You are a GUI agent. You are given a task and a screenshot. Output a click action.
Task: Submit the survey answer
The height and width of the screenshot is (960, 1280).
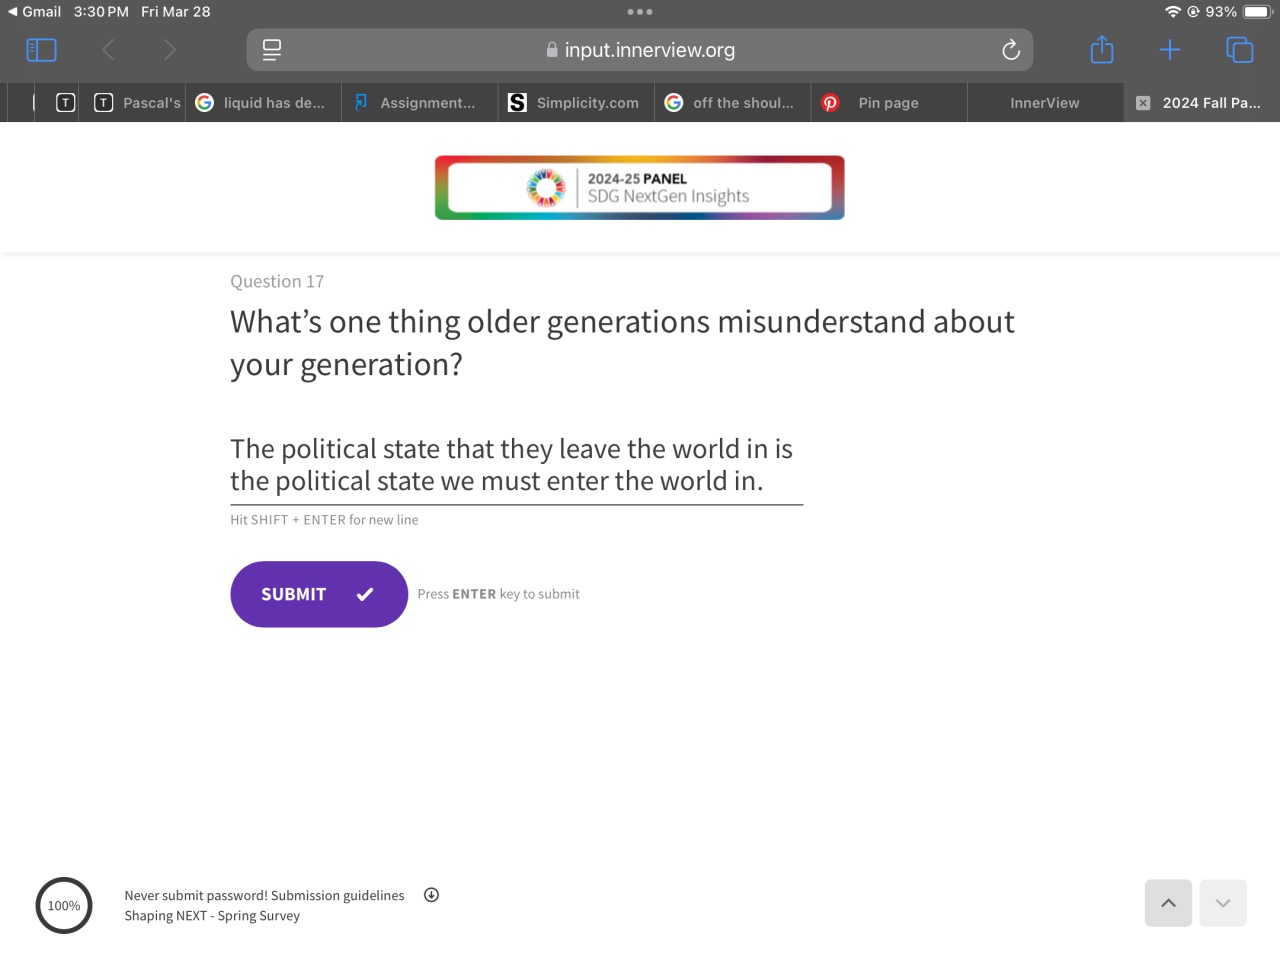coord(319,594)
